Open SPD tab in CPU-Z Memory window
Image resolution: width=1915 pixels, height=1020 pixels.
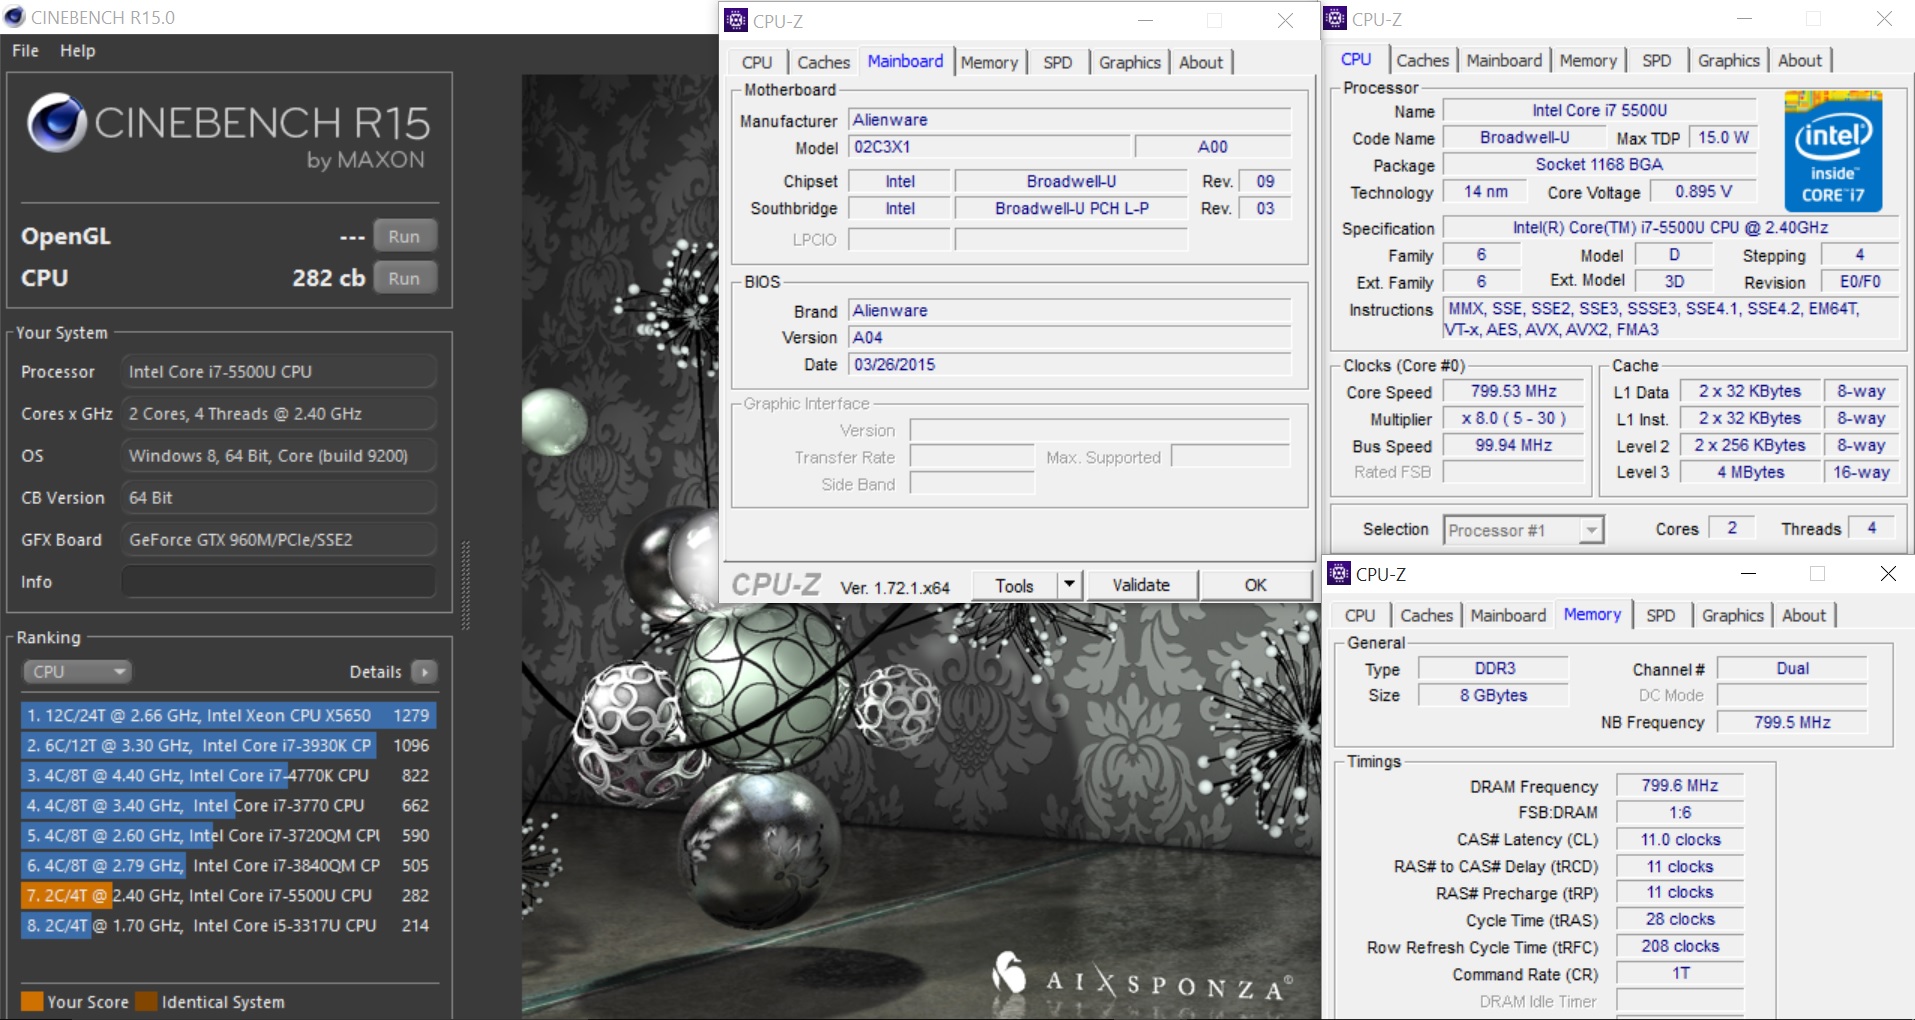1661,615
